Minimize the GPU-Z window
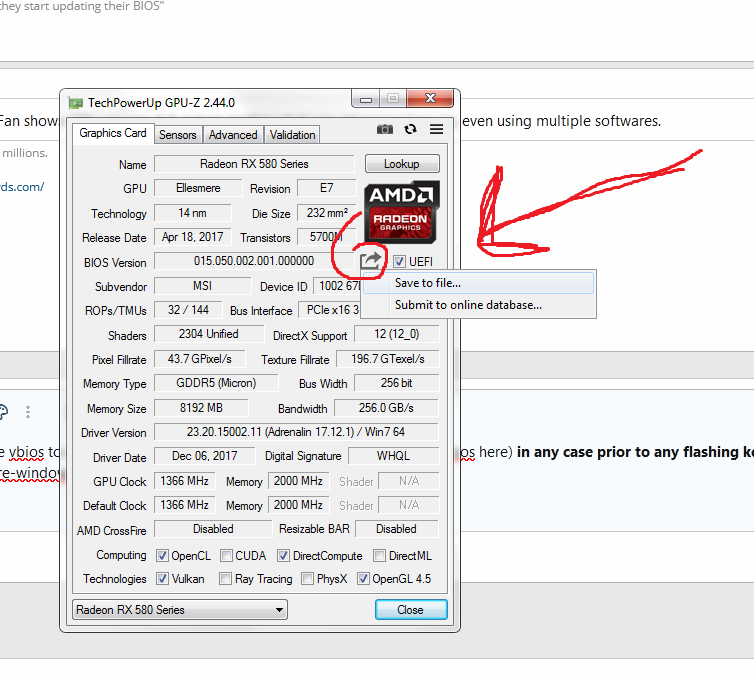The width and height of the screenshot is (754, 677). (x=366, y=99)
